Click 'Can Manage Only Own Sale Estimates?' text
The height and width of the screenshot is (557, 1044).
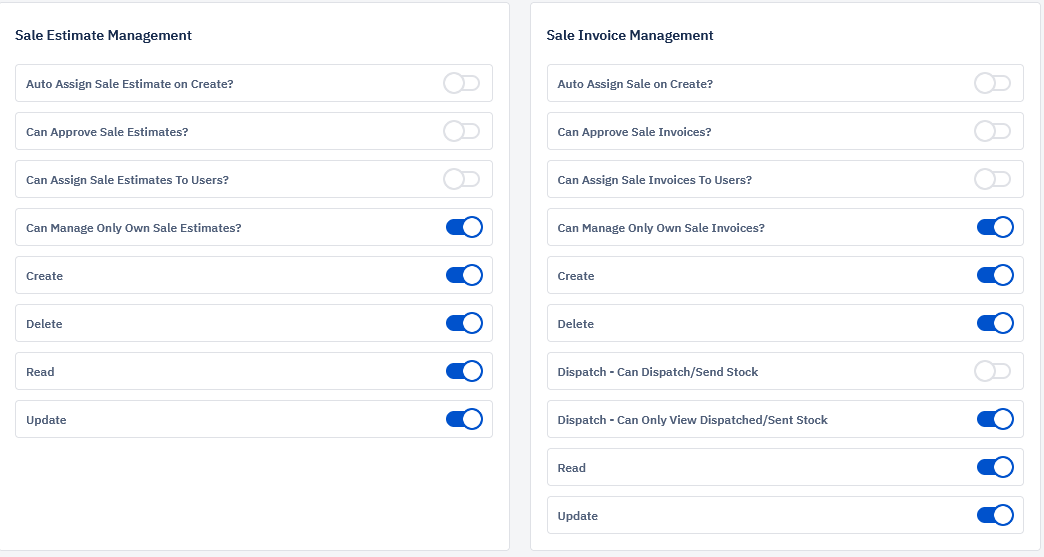(x=134, y=228)
